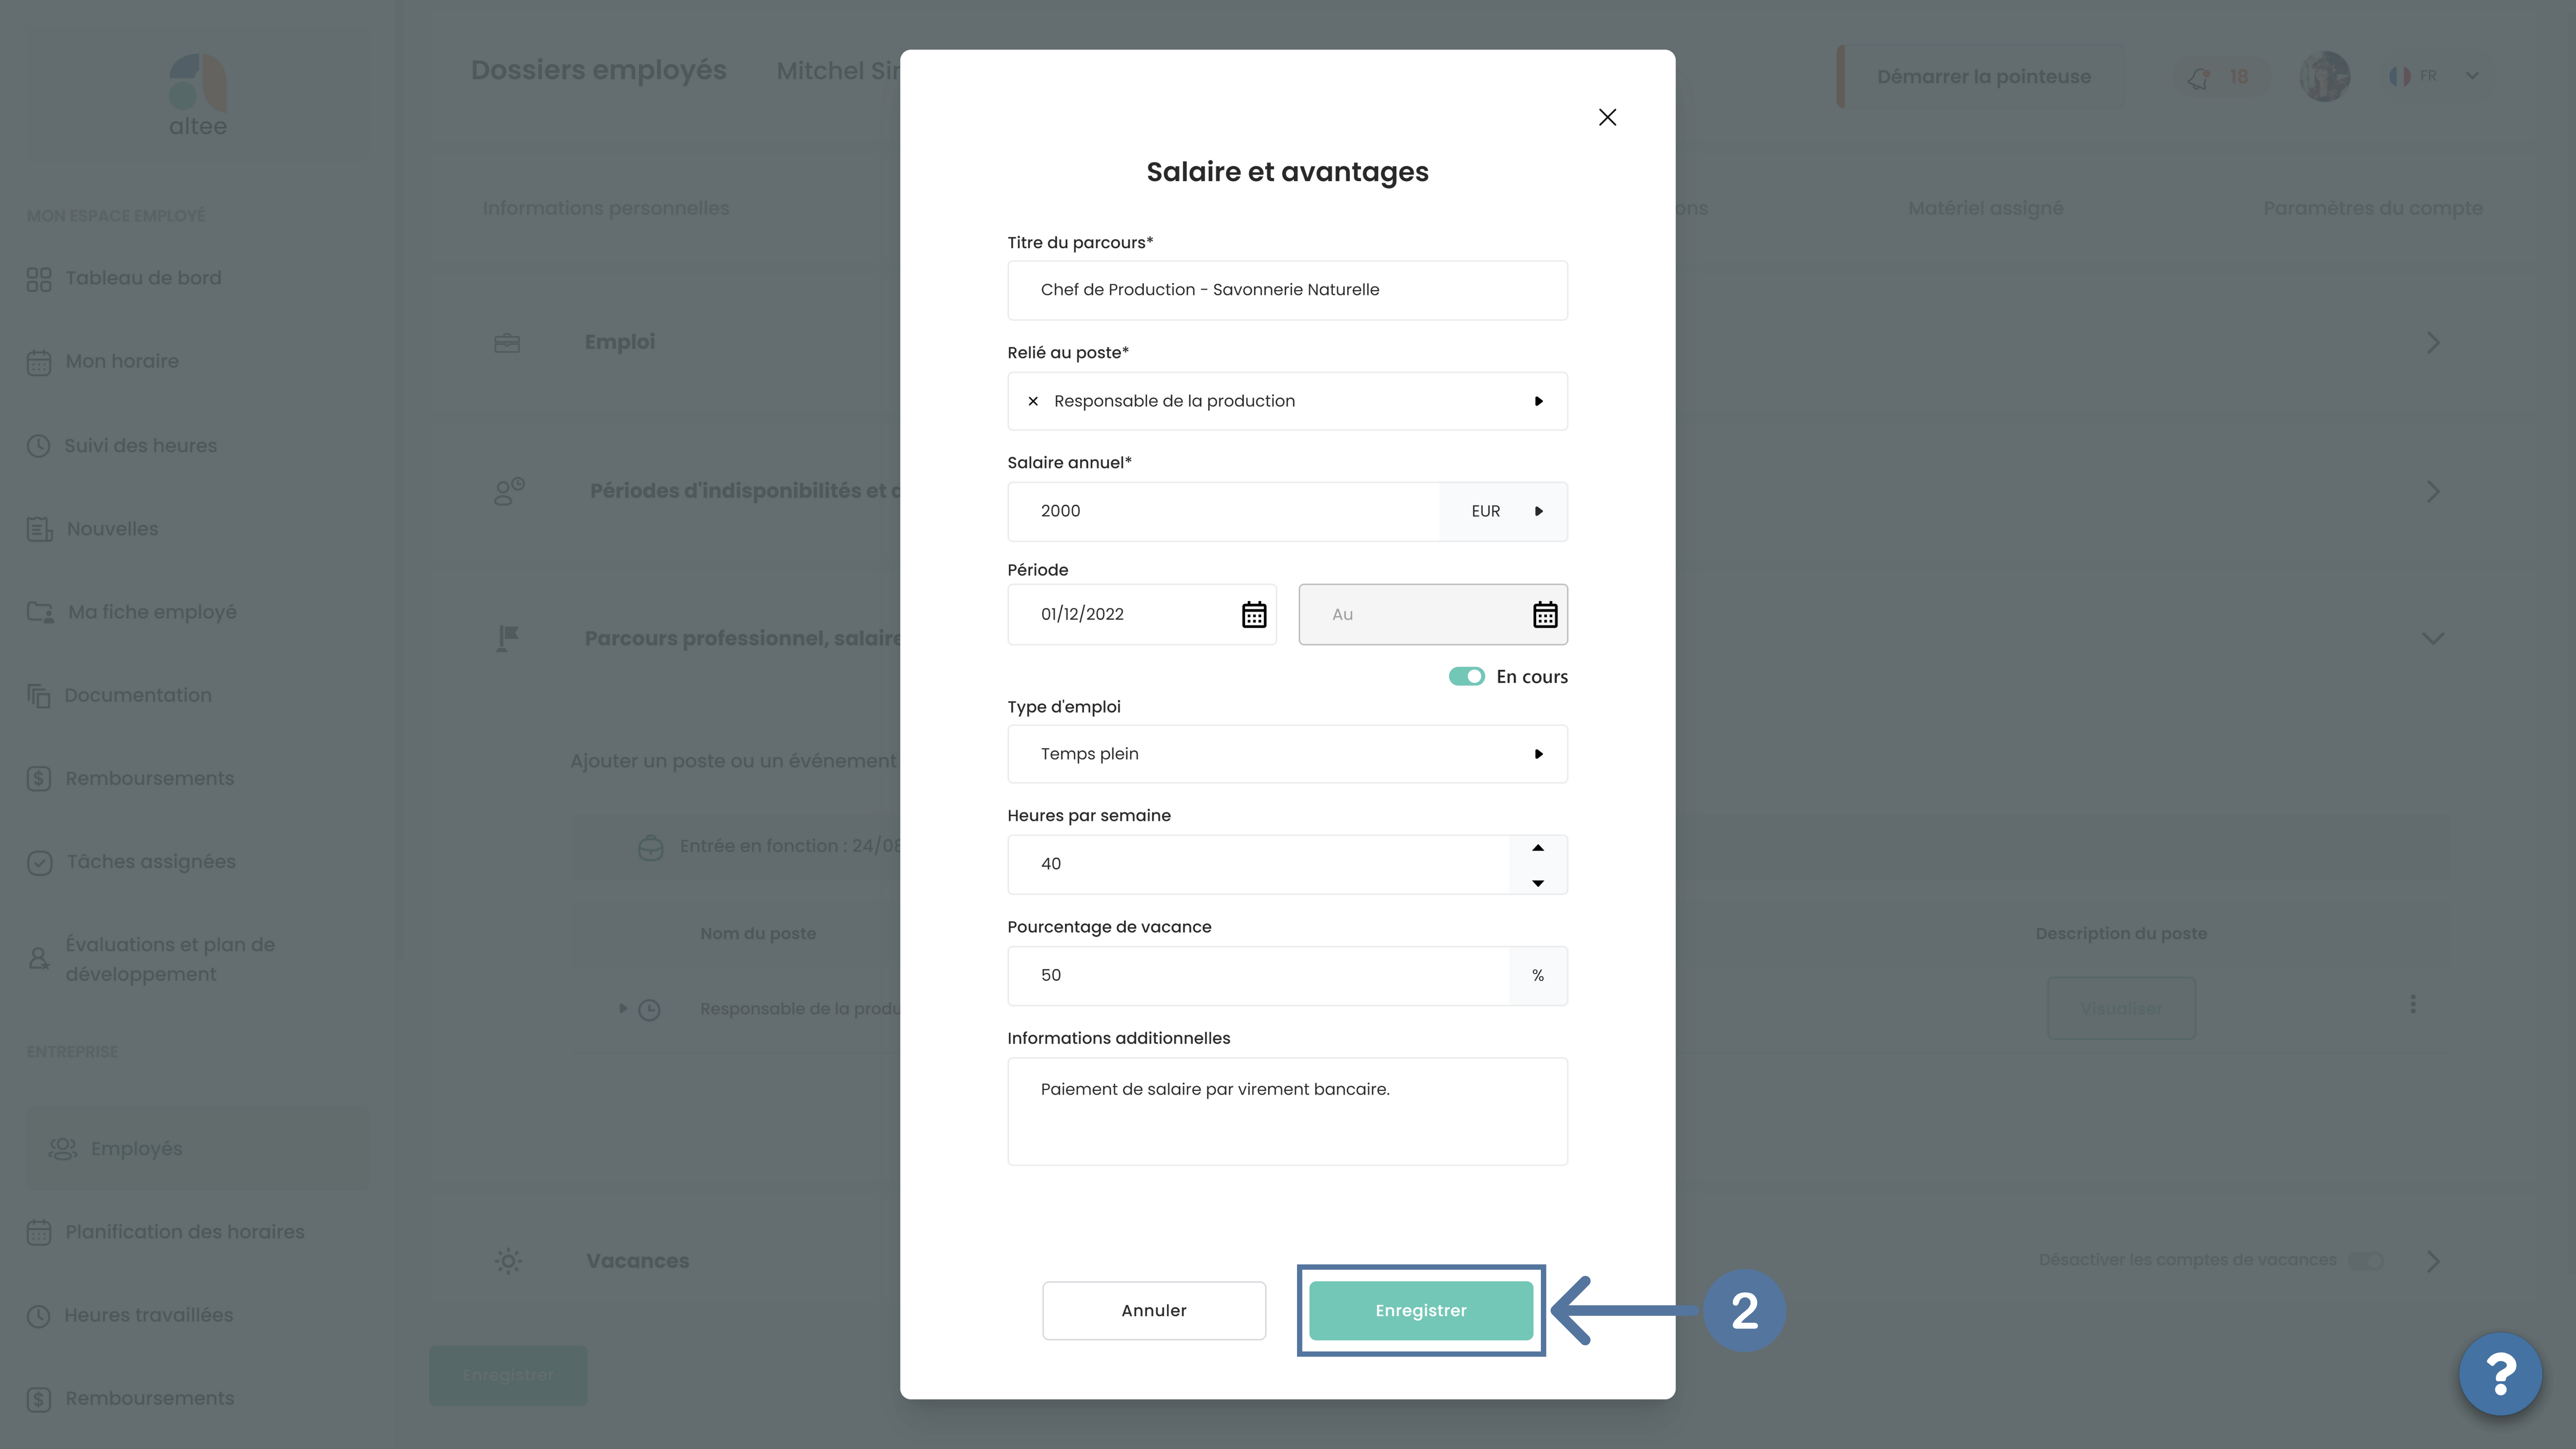Toggle Désactiver les comptes de vacances switch
2576x1449 pixels.
(x=2366, y=1261)
